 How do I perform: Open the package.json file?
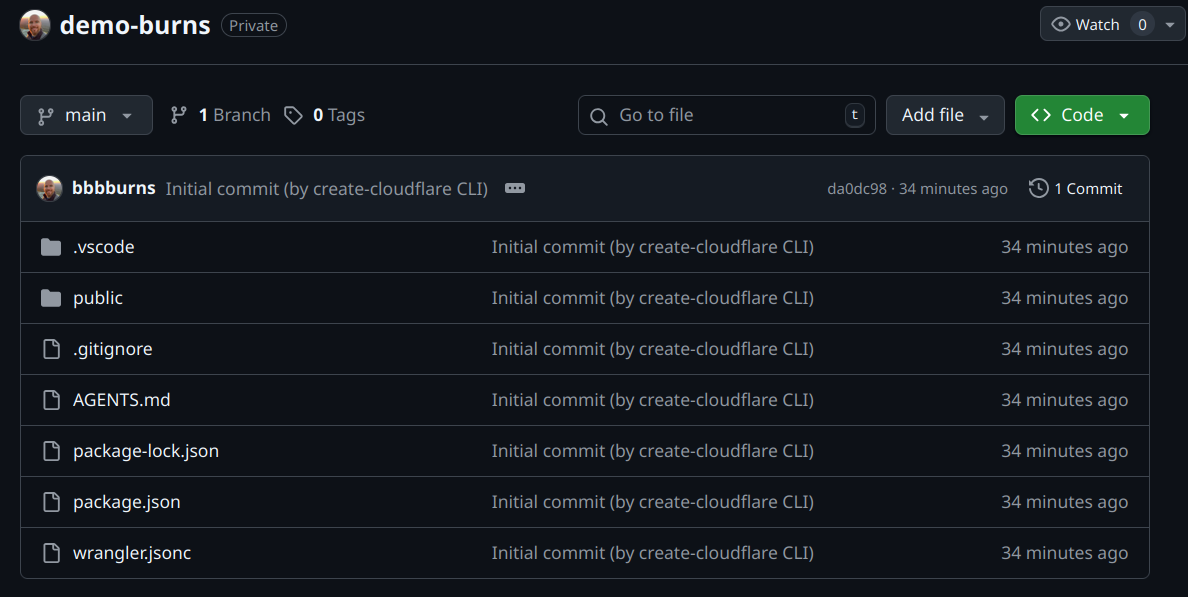[x=127, y=502]
